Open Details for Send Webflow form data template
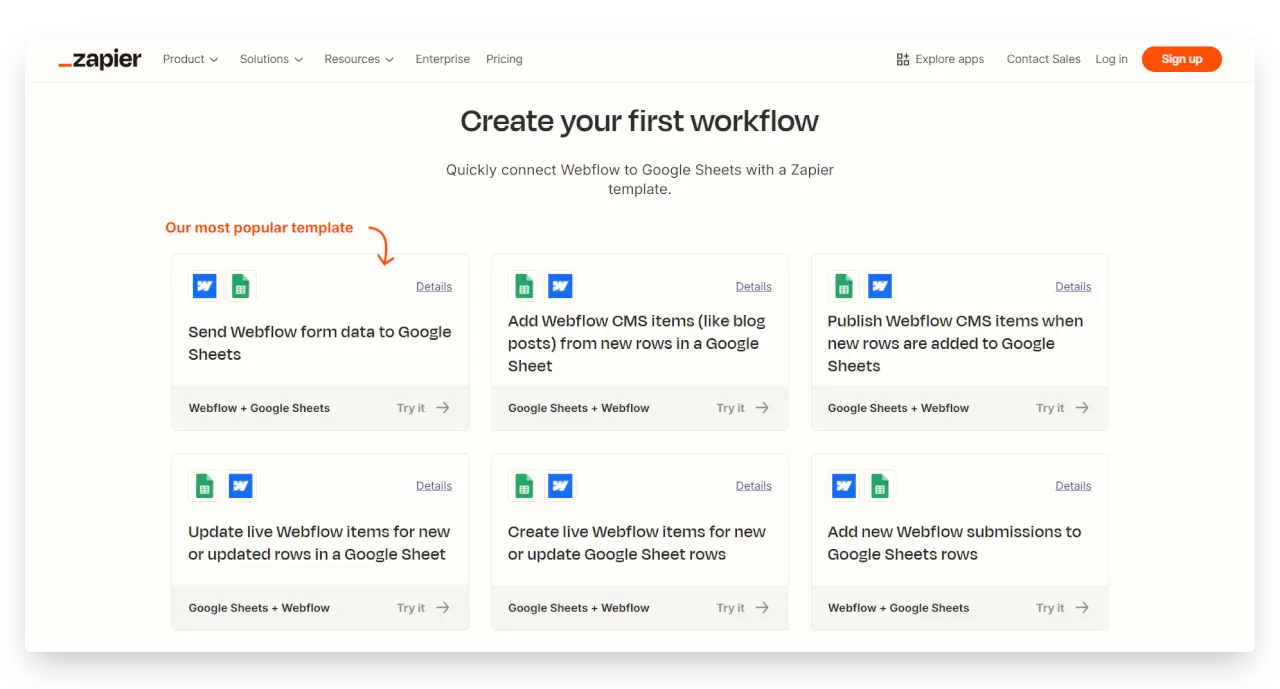 (x=434, y=286)
